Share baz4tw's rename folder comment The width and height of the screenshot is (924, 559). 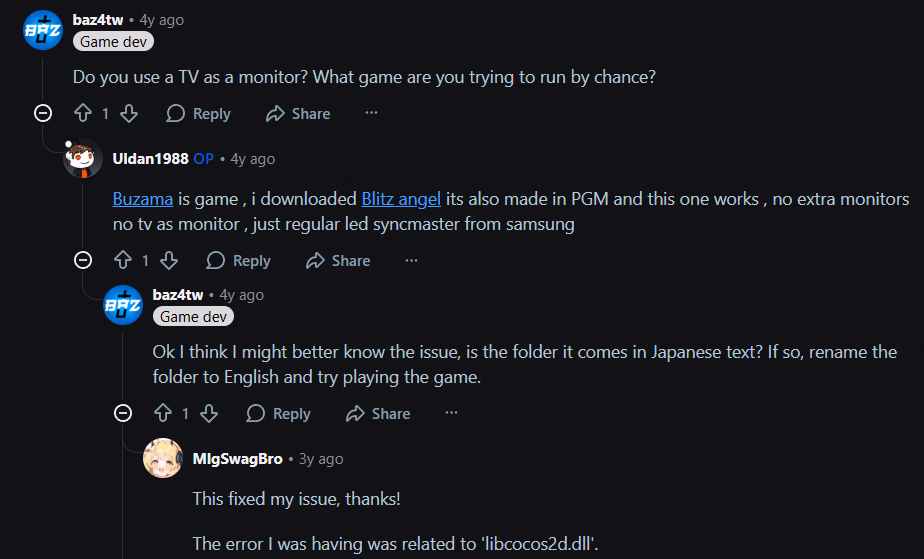(378, 414)
